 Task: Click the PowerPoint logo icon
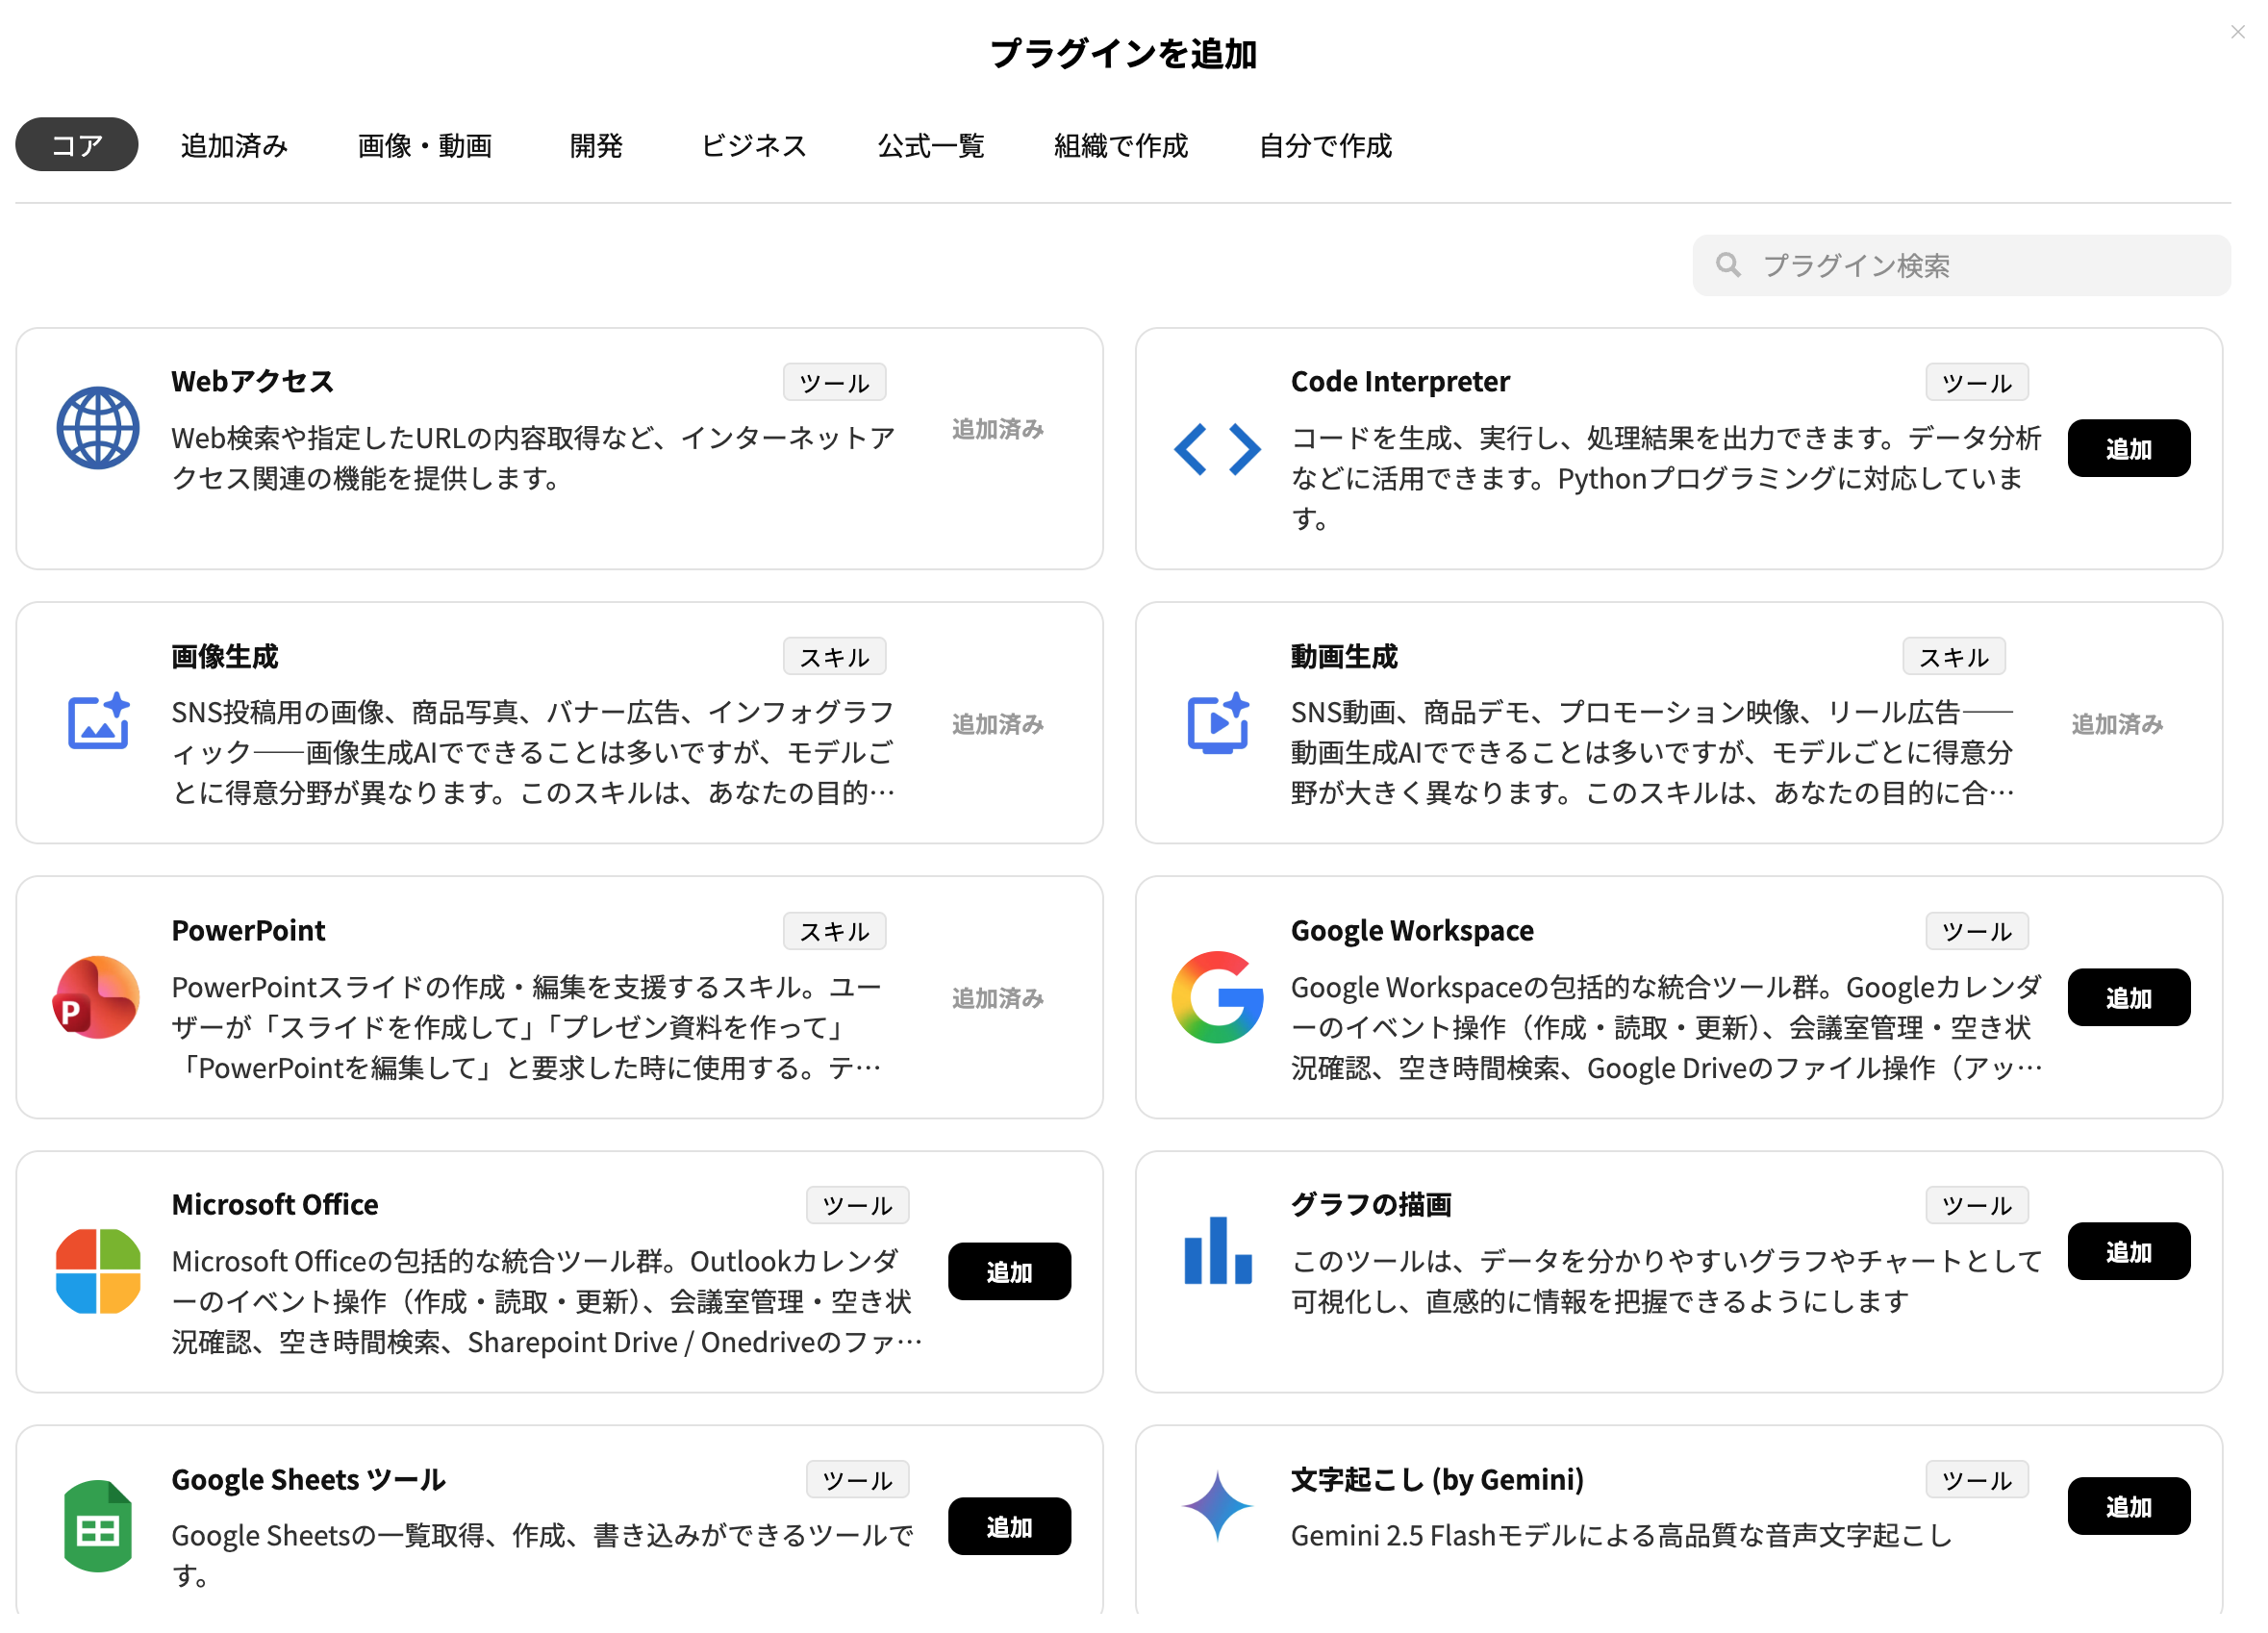97,997
